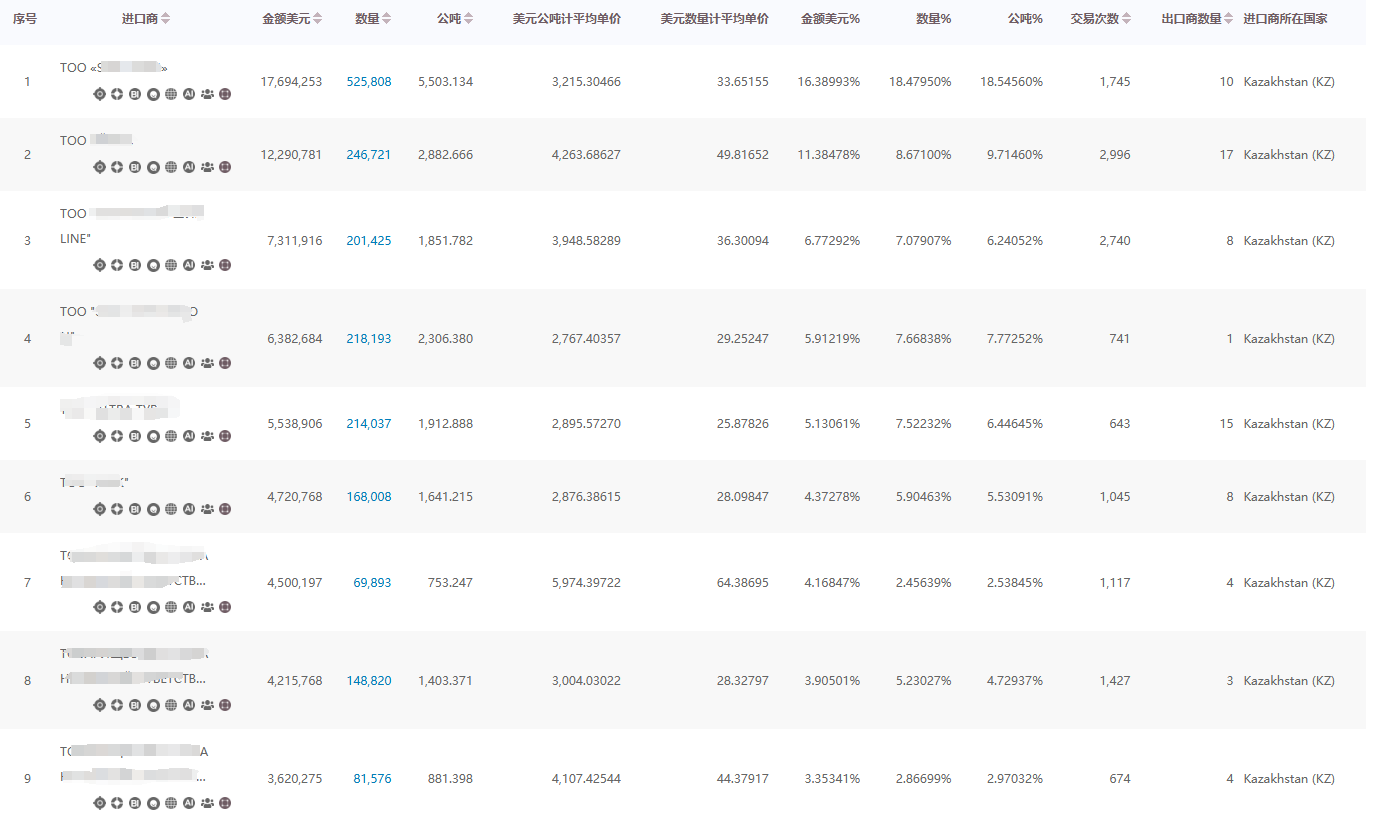
Task: Click the crosshair target icon in row 5
Action: [99, 436]
